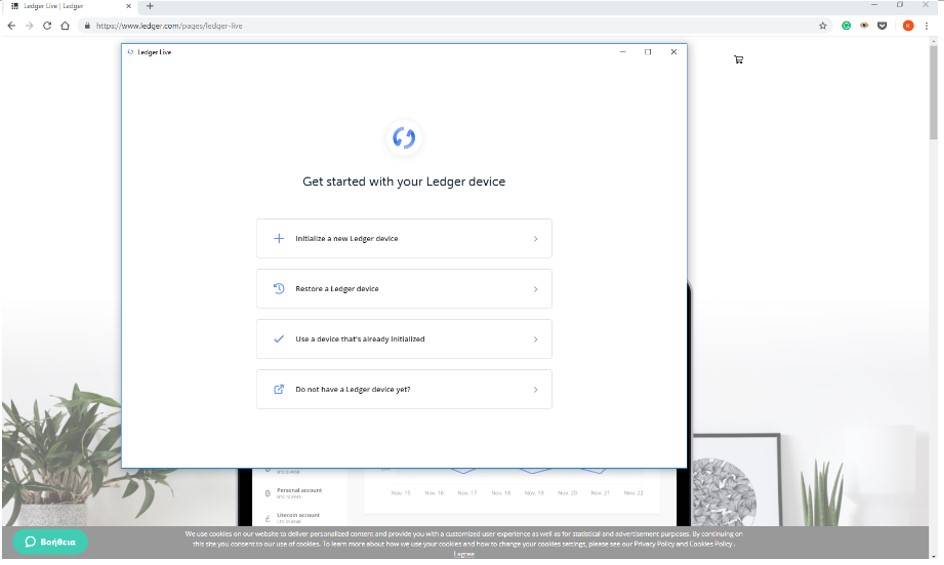
Task: Go back in the browser
Action: pos(11,26)
